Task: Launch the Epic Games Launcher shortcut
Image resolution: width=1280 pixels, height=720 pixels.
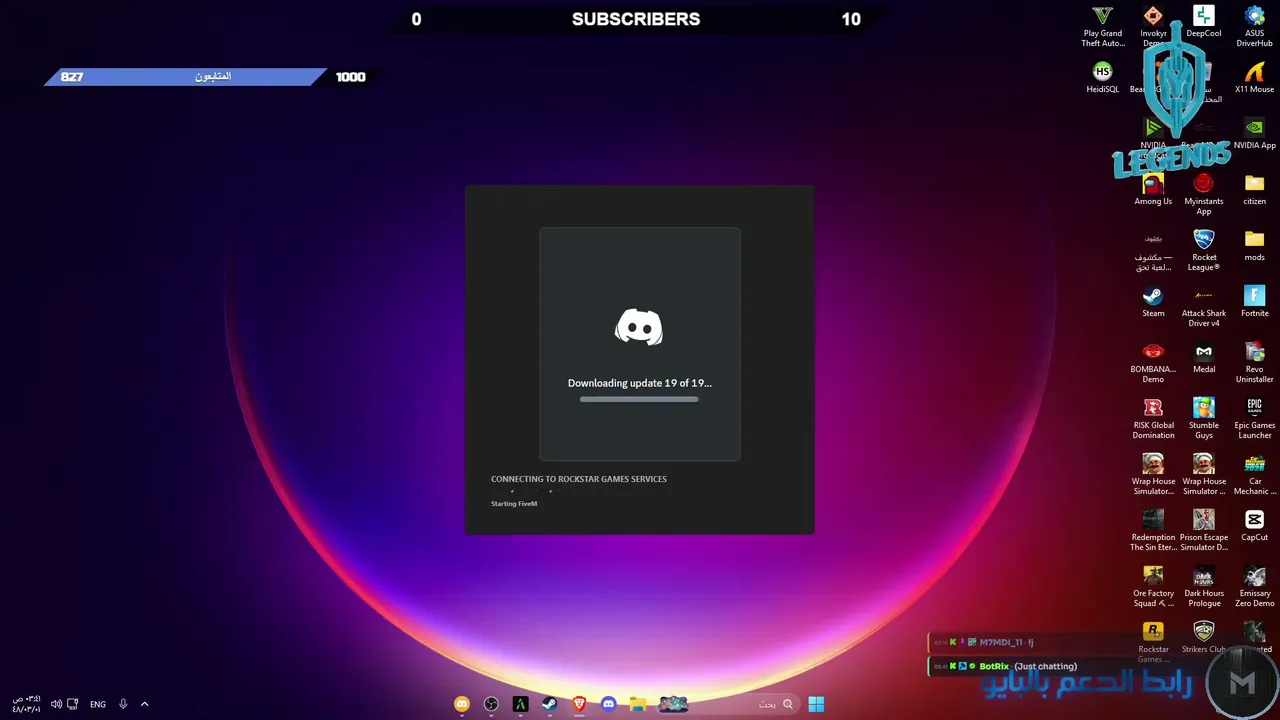Action: [x=1254, y=418]
